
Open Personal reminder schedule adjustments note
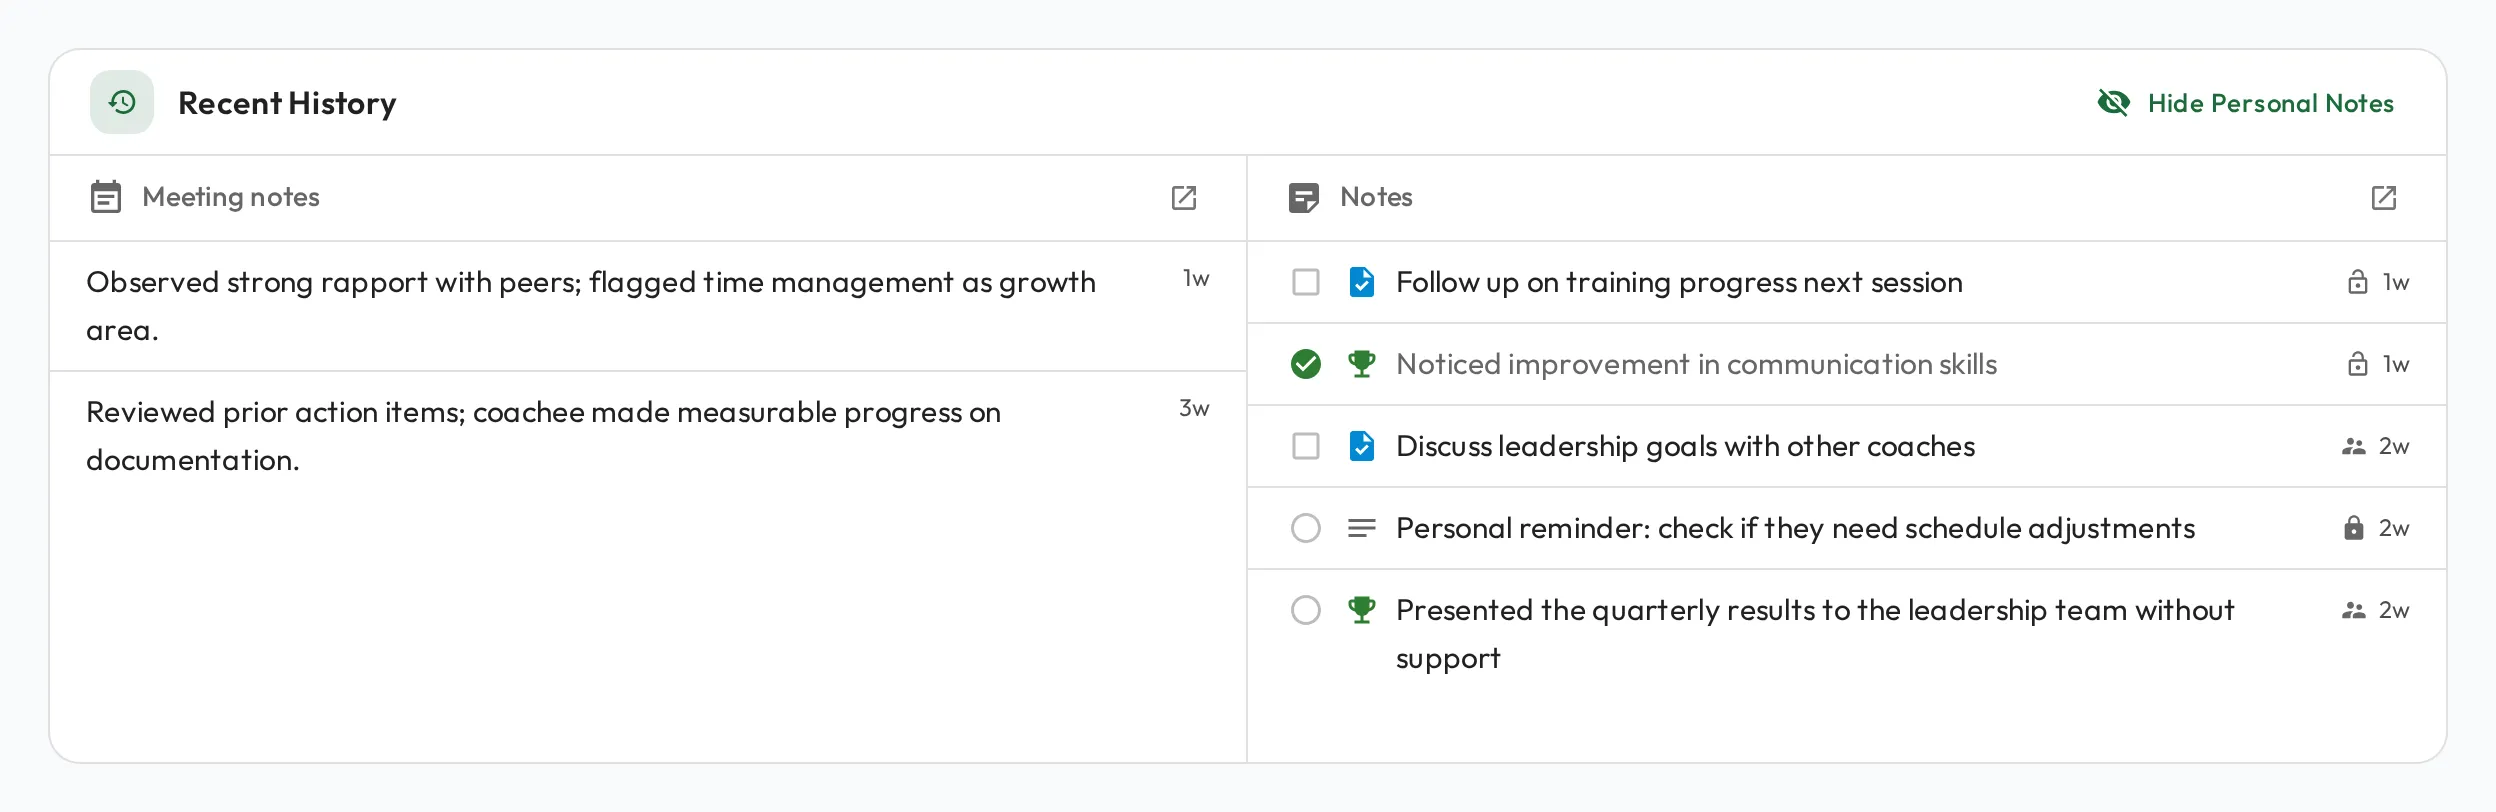tap(1847, 528)
